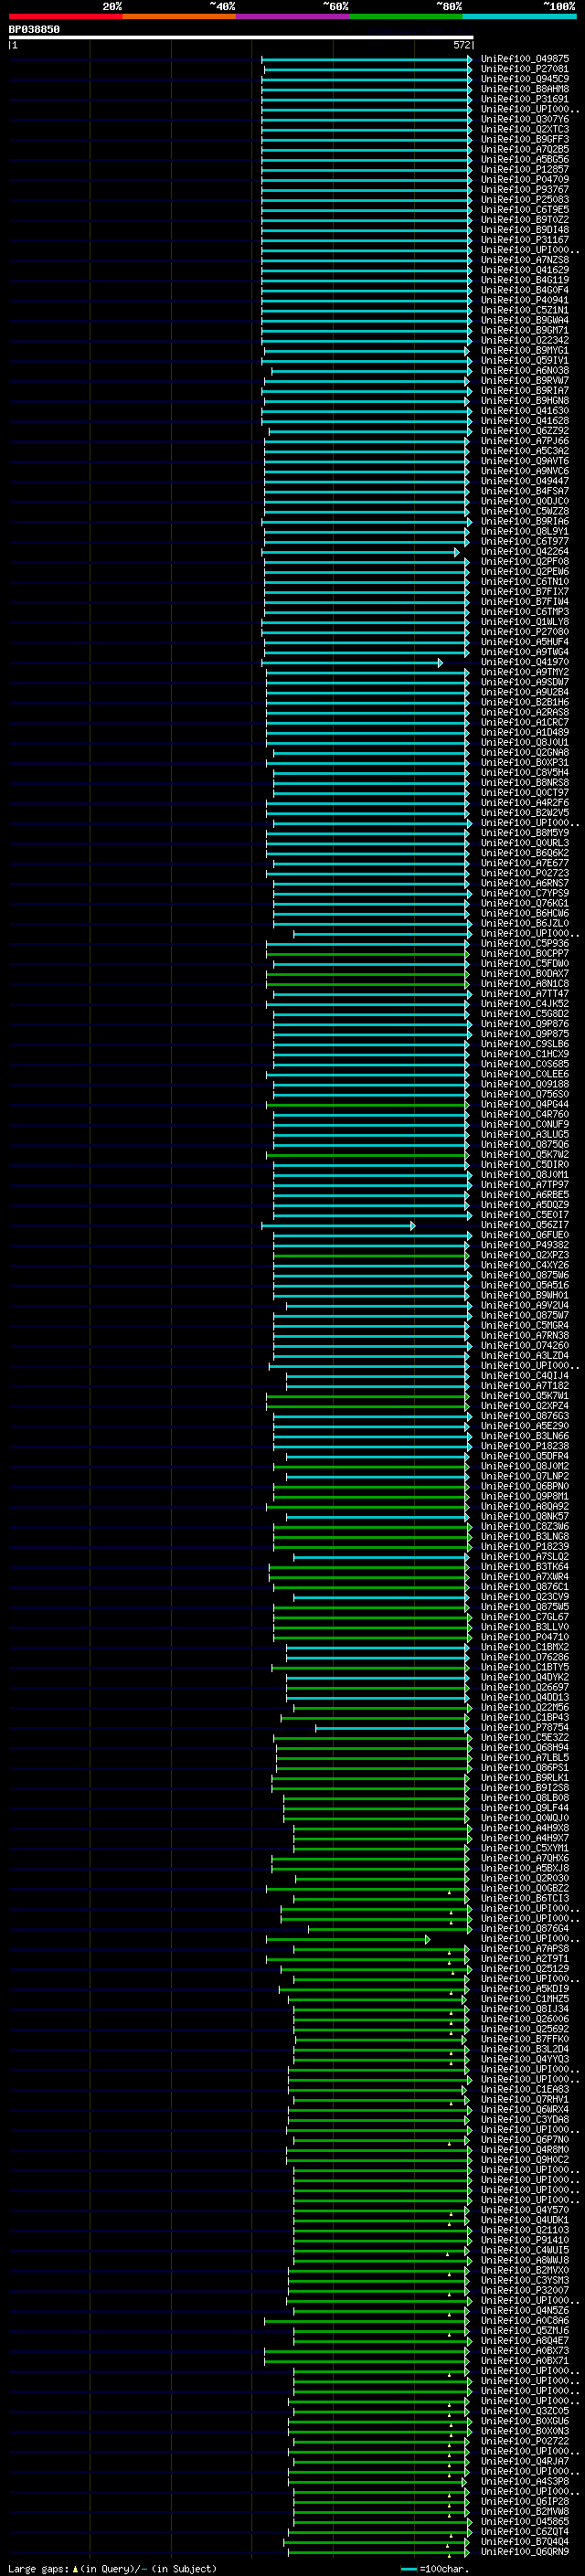Open hit UniRef100_Q307Y6
This screenshot has height=2576, width=585.
point(524,119)
